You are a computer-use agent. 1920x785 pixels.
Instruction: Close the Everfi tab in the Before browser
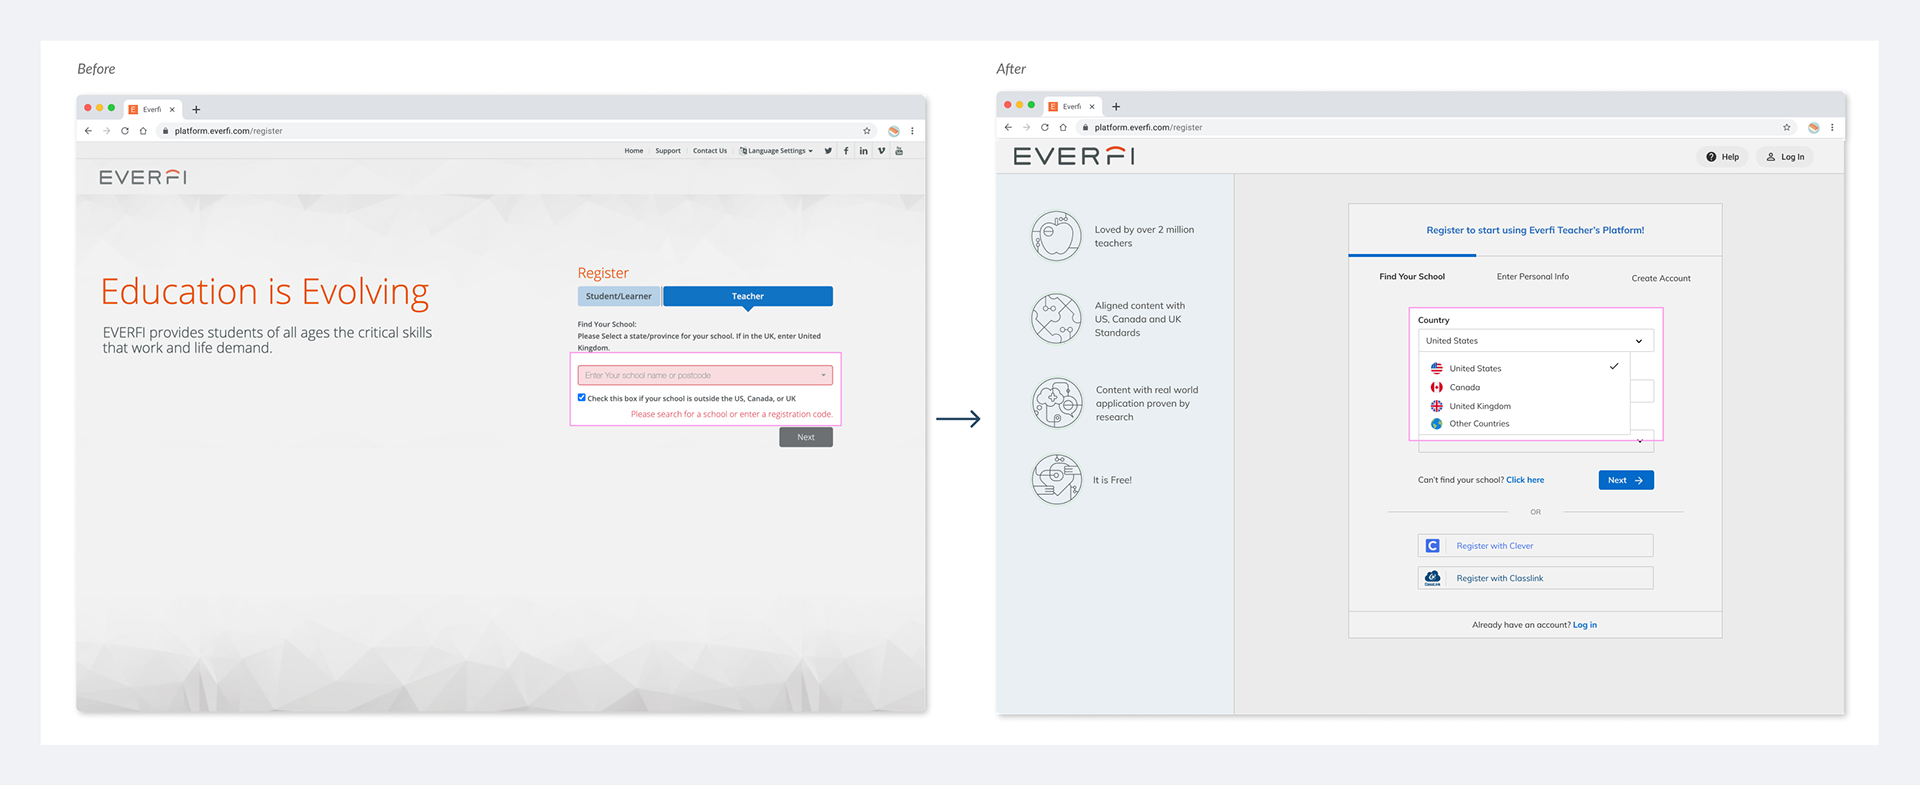point(172,110)
